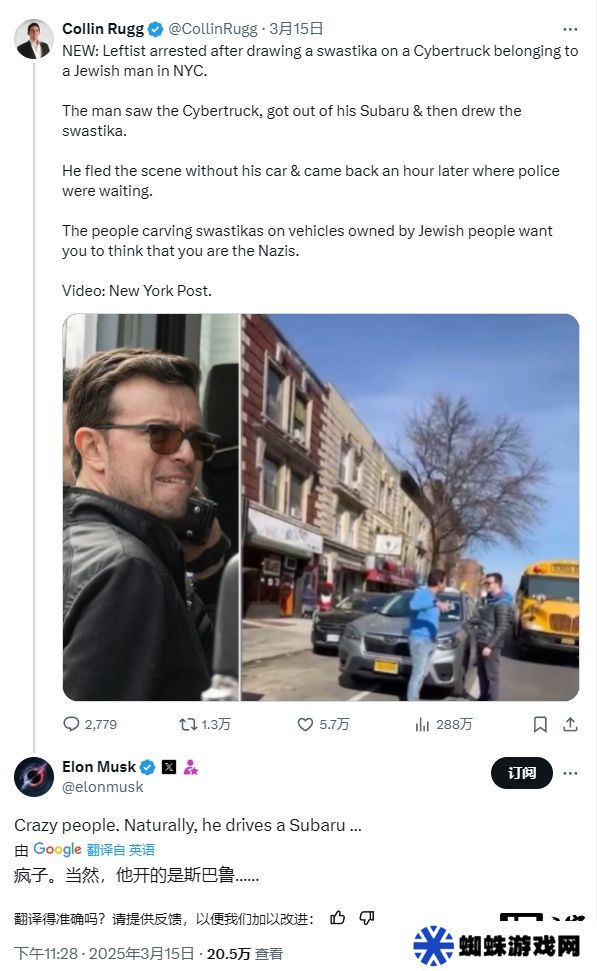Open the 3月15日 tweet date link
Screen dimensions: 597x971
[296, 28]
